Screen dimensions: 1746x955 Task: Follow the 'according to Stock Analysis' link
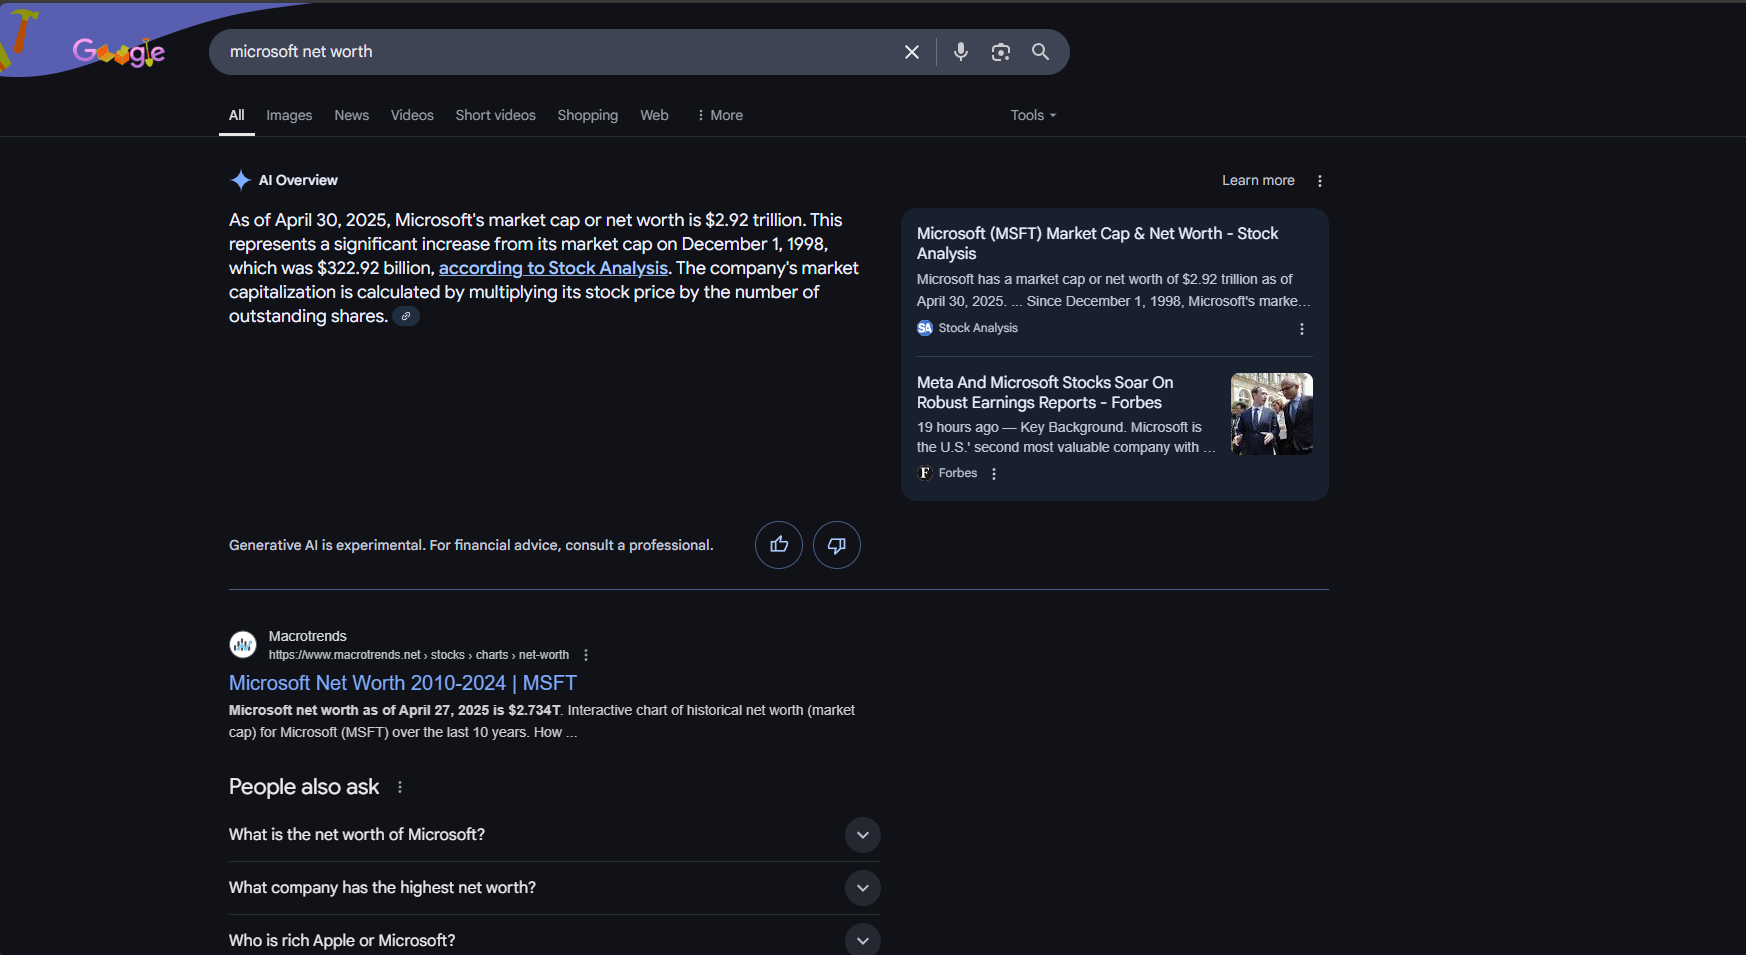tap(553, 268)
